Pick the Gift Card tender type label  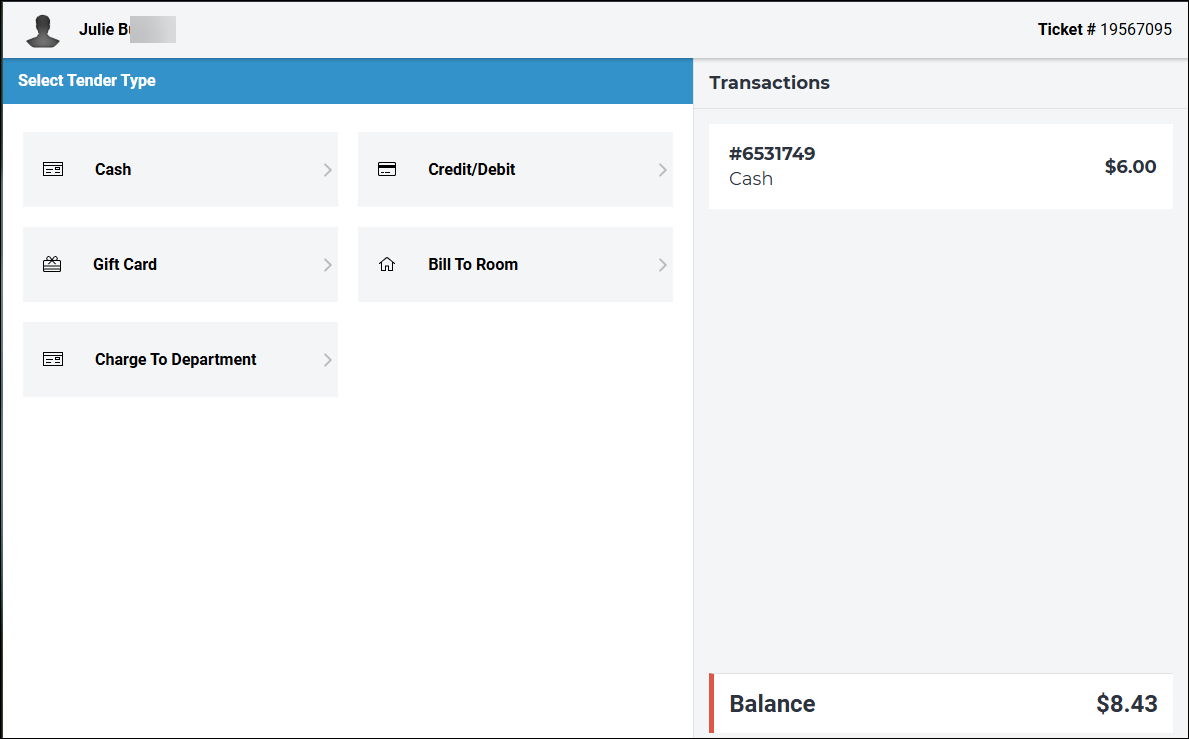[125, 264]
